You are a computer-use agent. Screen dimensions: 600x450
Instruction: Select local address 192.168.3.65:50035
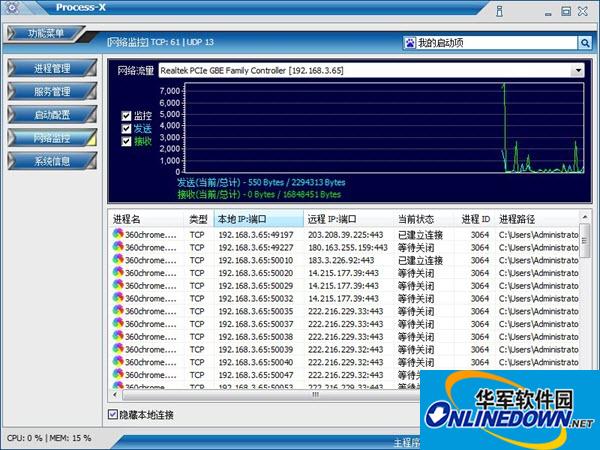tap(256, 311)
